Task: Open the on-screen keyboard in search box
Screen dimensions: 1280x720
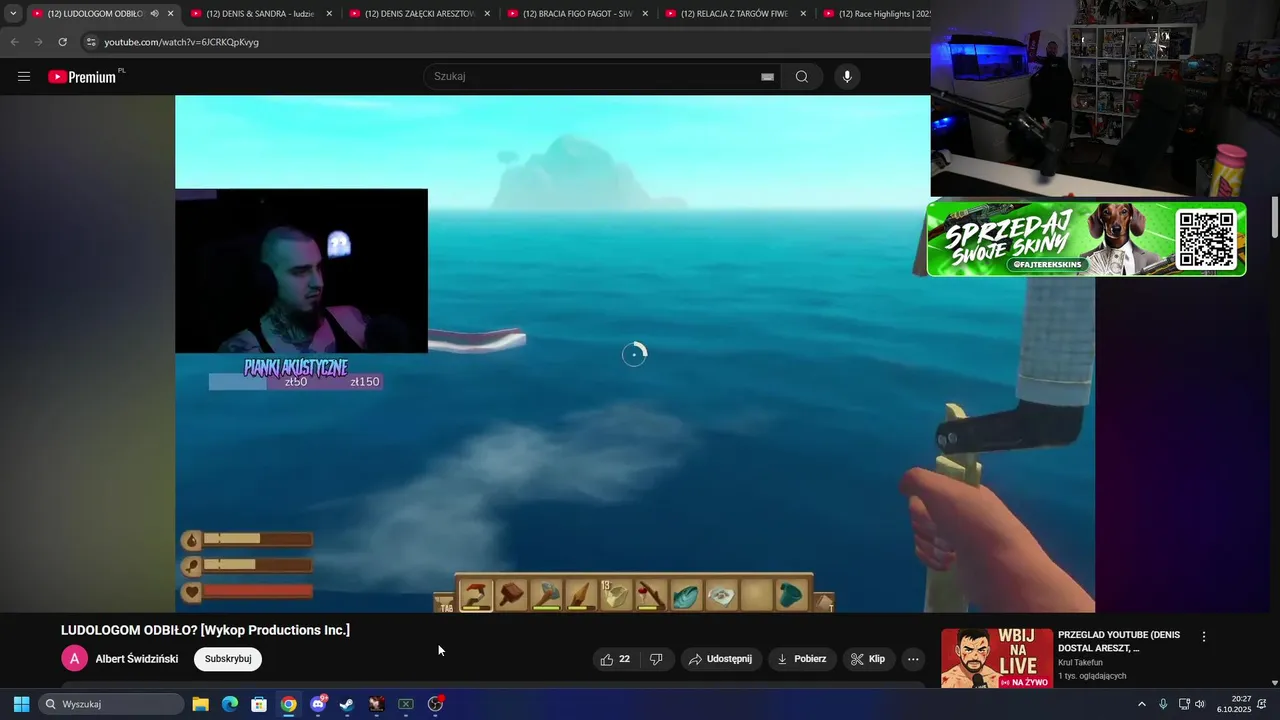Action: pos(767,77)
